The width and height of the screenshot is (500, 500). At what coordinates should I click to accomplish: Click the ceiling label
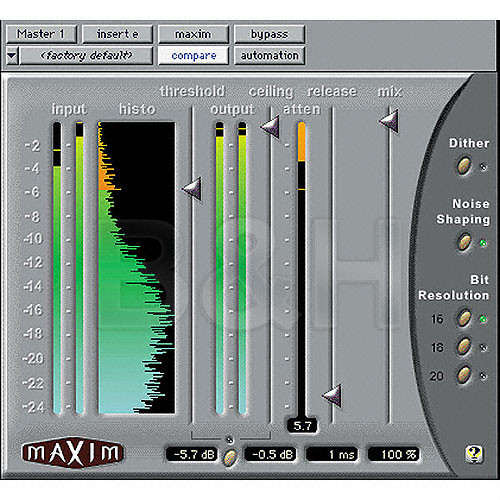pyautogui.click(x=271, y=92)
